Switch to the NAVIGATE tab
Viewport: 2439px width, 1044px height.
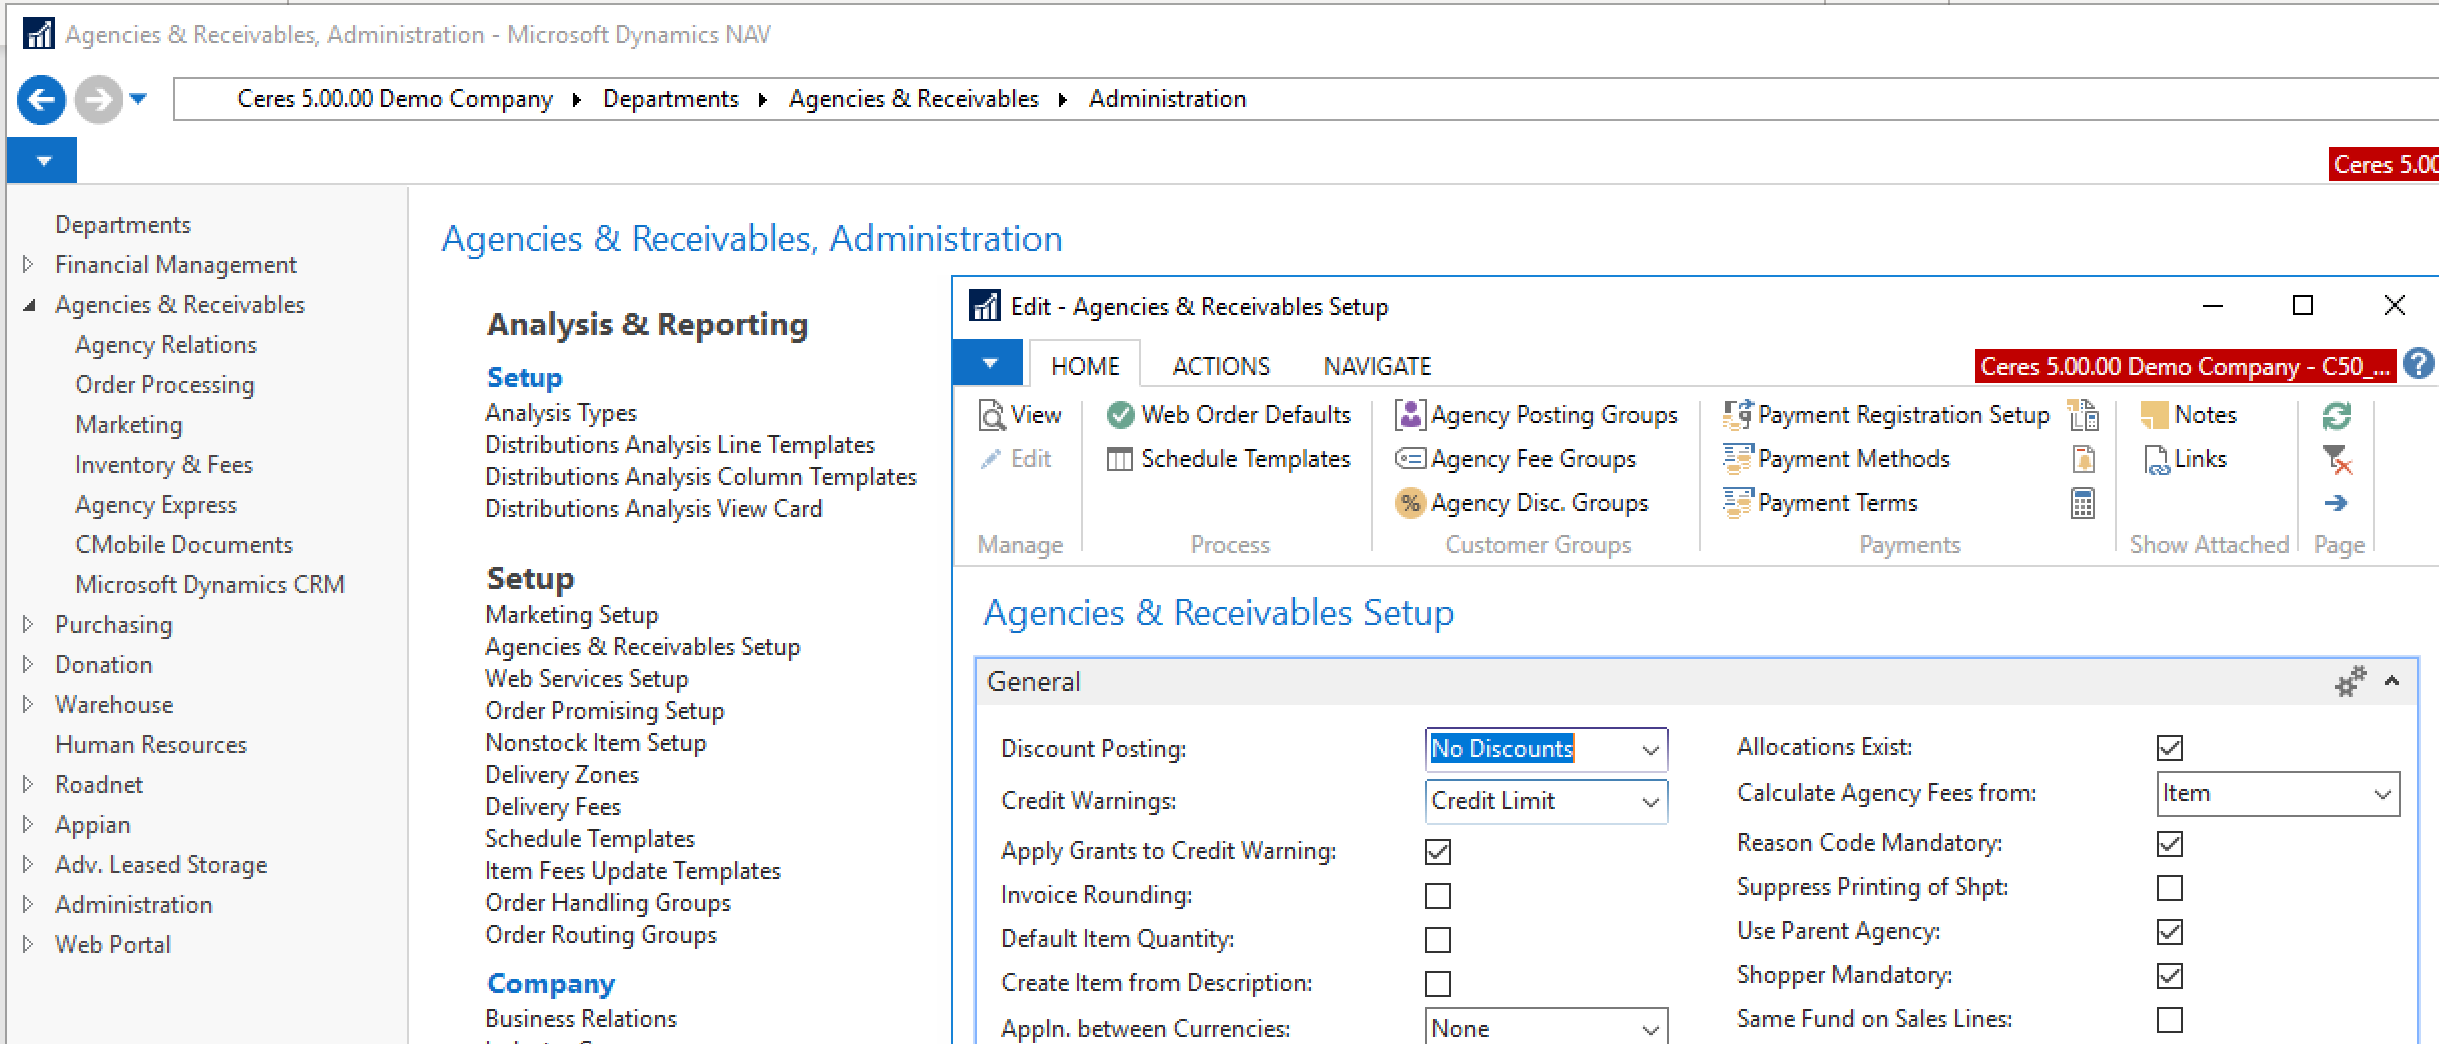[1377, 367]
